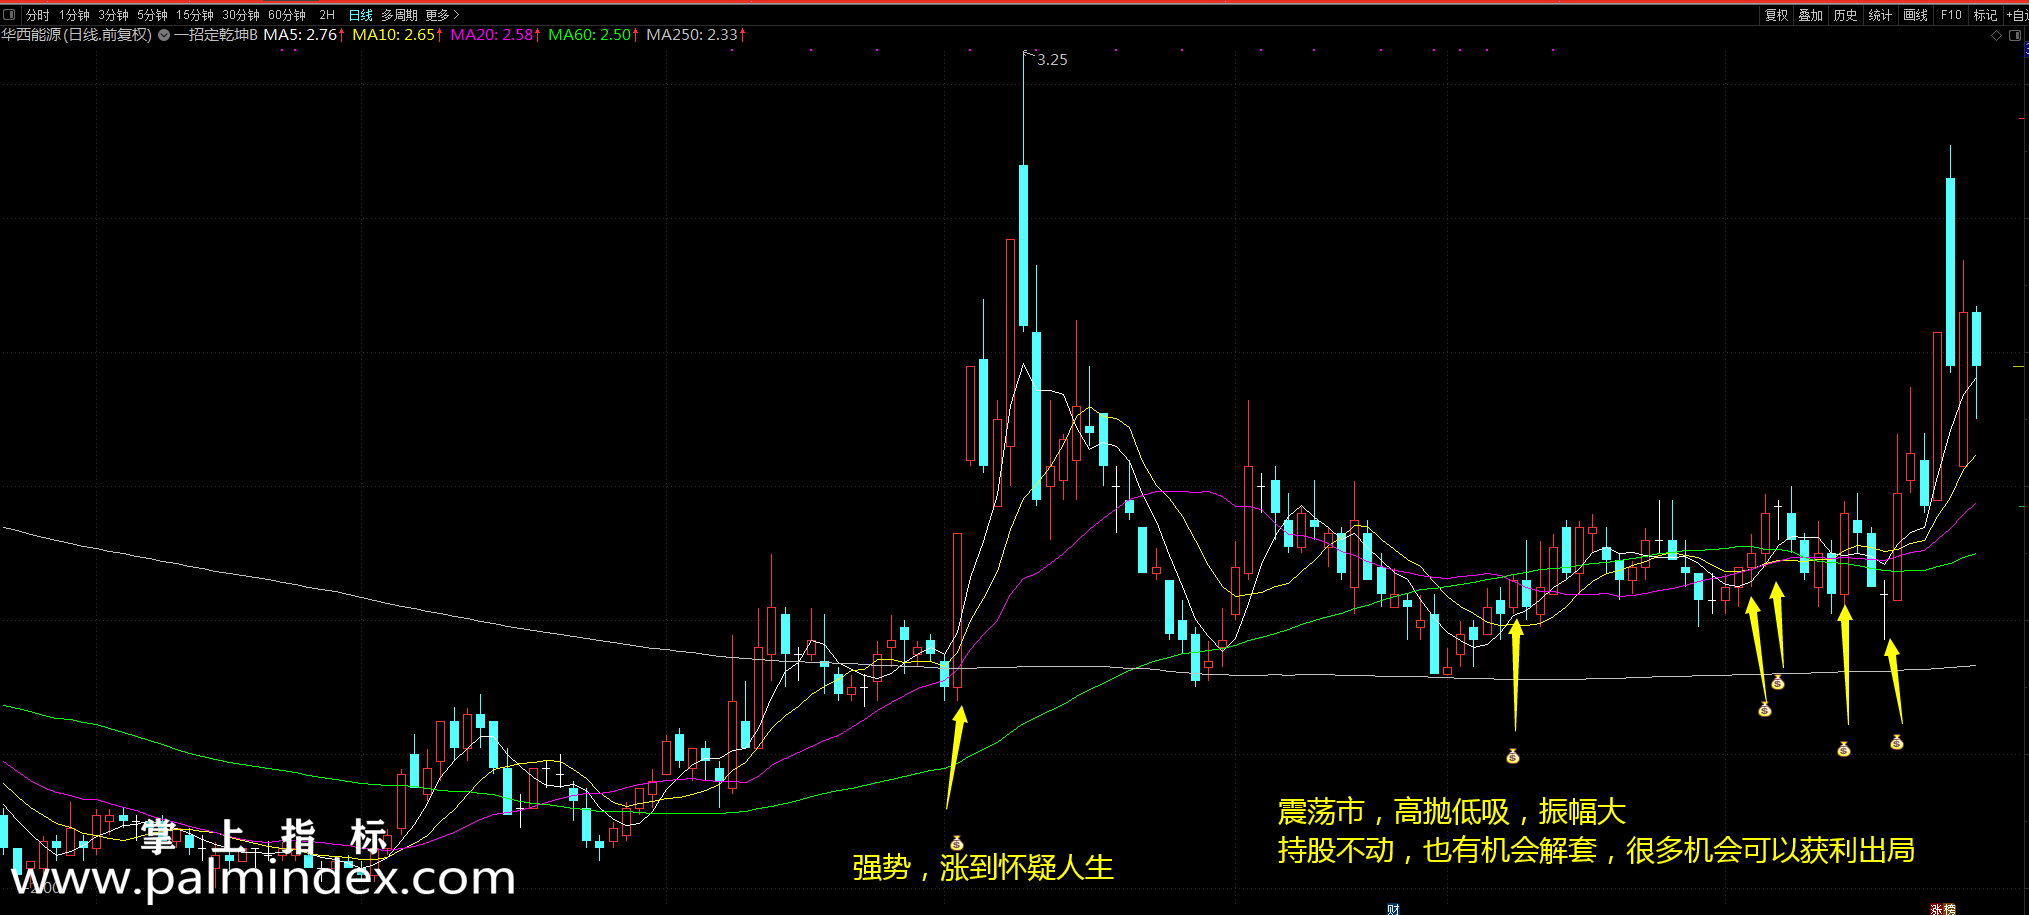Viewport: 2029px width, 915px height.
Task: Click the 财 marker on bottom axis
Action: 1393,909
